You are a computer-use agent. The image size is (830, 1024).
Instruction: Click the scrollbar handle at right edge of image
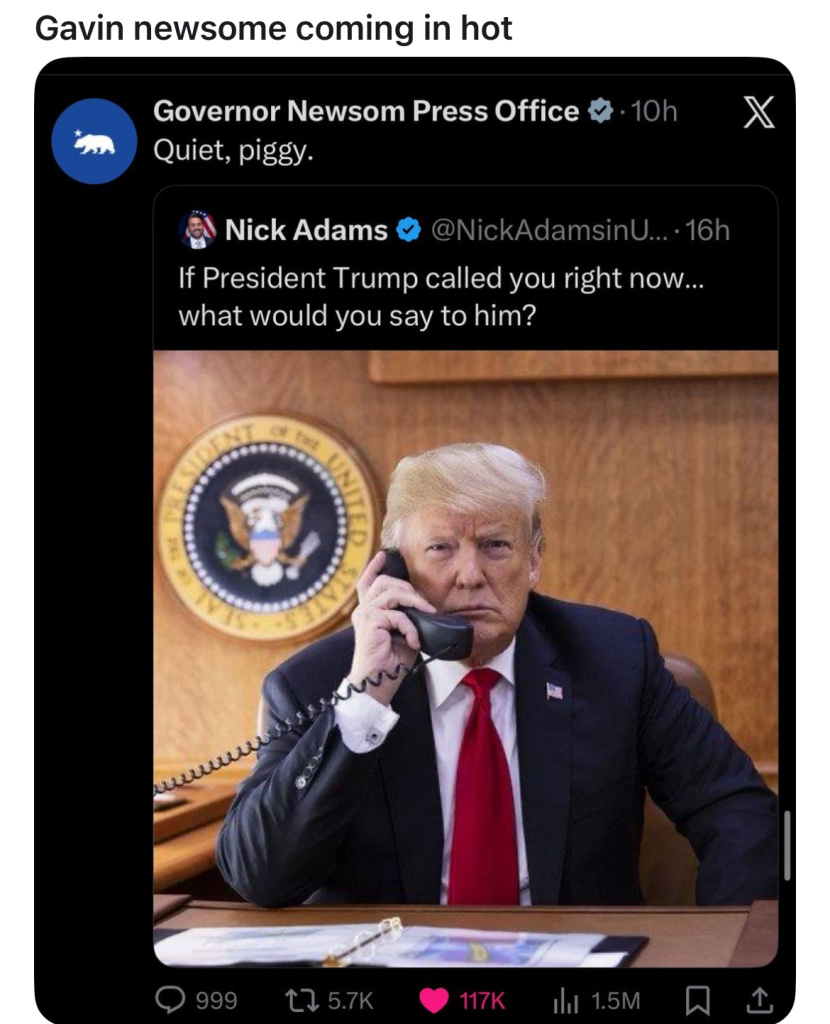pyautogui.click(x=787, y=846)
